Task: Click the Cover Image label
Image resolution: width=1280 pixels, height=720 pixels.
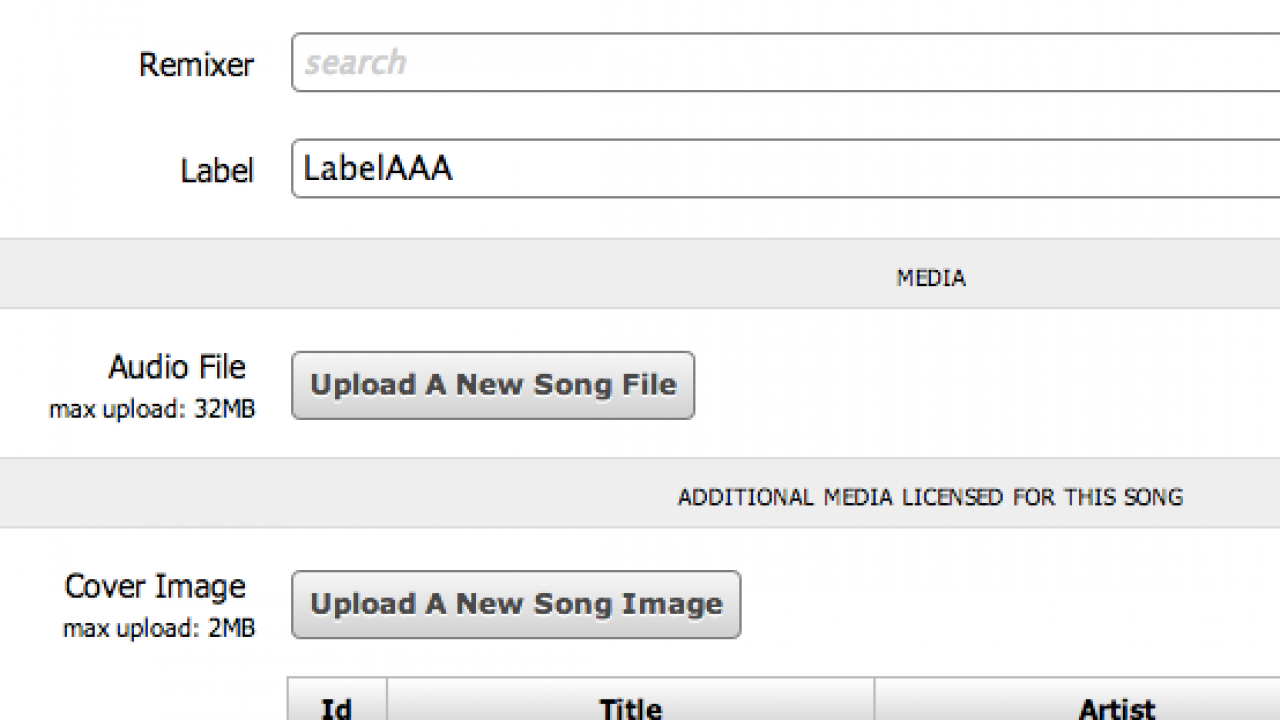Action: (155, 587)
